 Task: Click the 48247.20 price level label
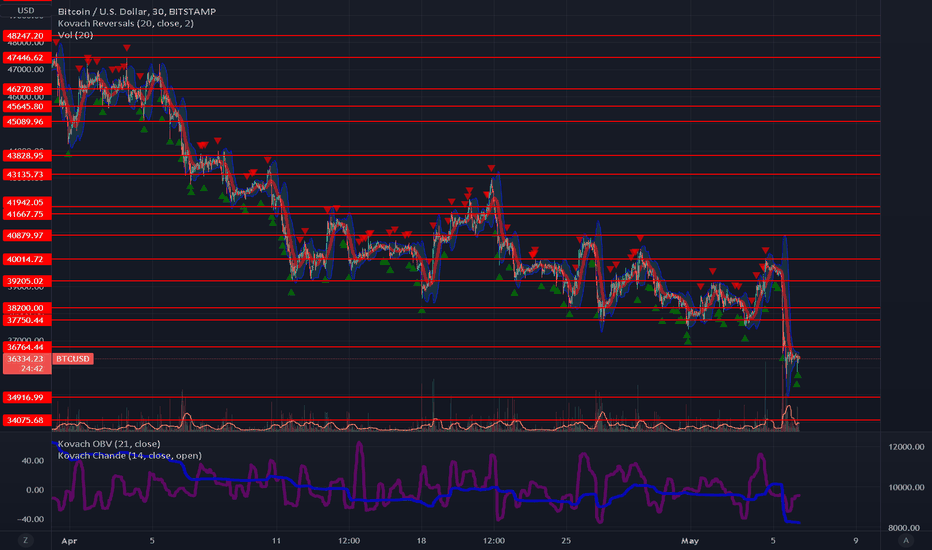pos(27,36)
